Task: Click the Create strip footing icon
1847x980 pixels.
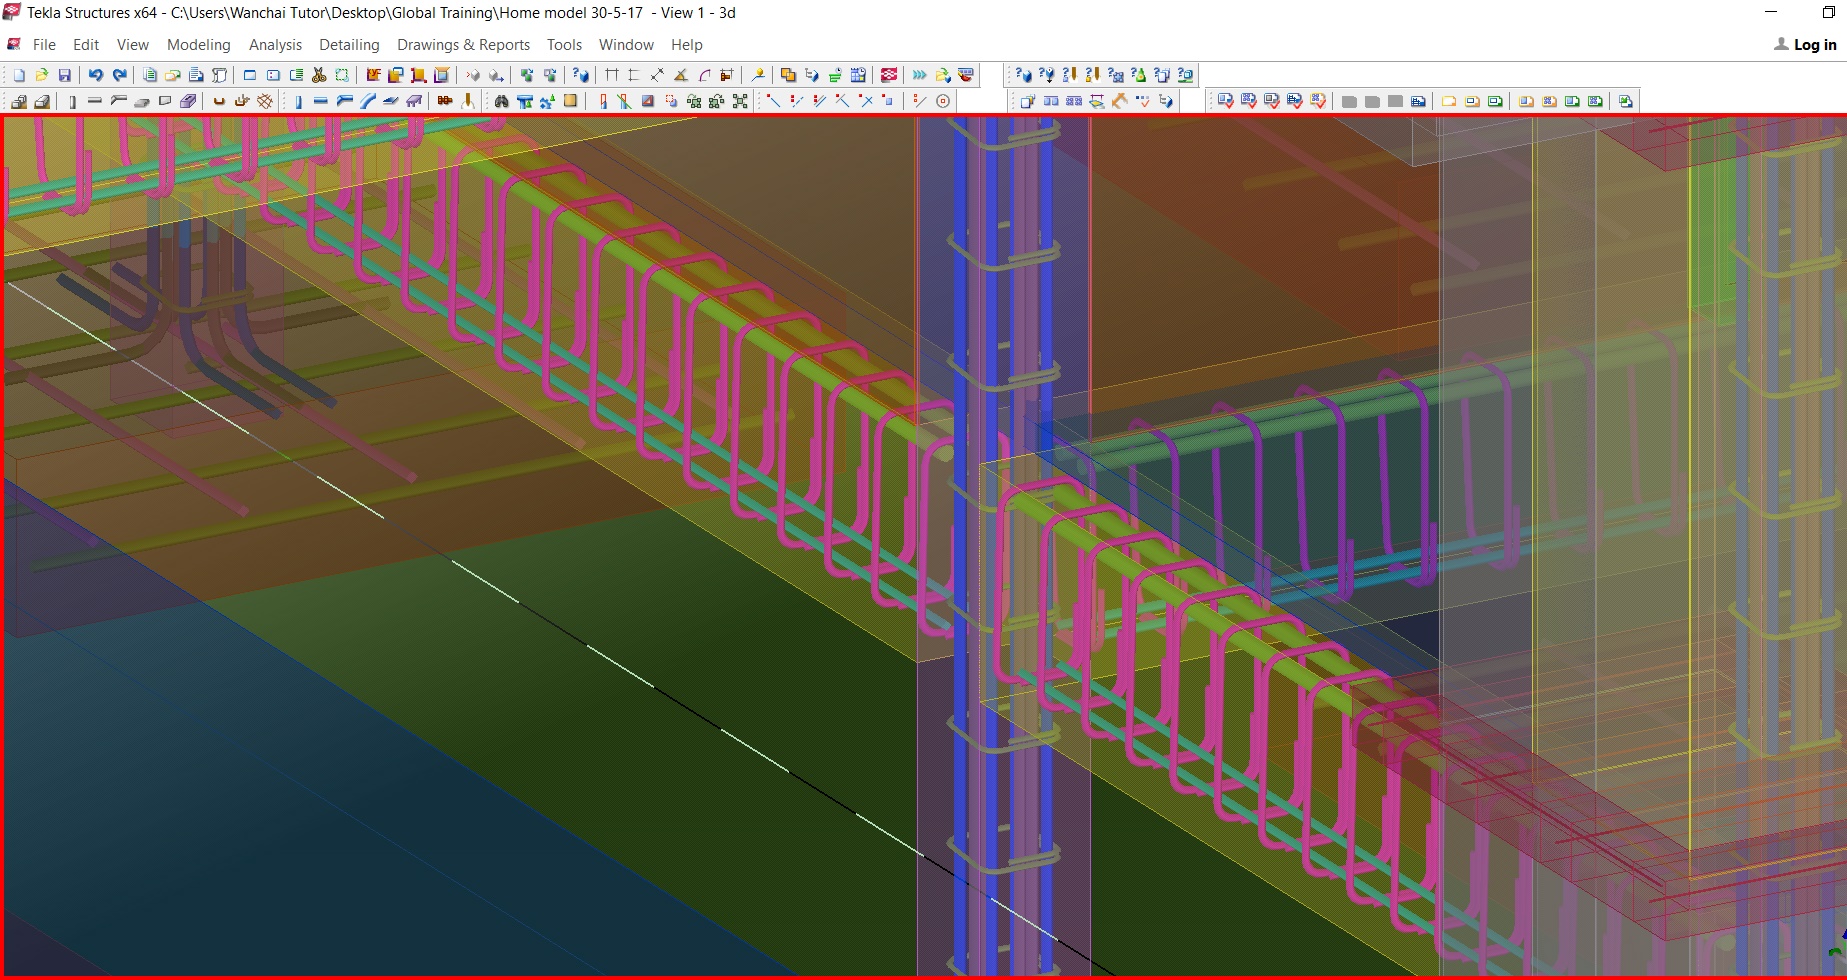Action: pos(42,101)
